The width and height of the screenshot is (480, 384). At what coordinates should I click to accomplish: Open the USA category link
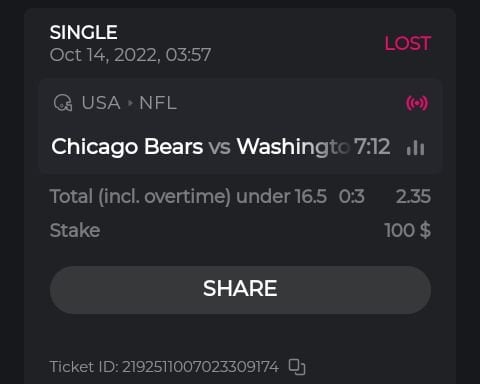point(101,103)
